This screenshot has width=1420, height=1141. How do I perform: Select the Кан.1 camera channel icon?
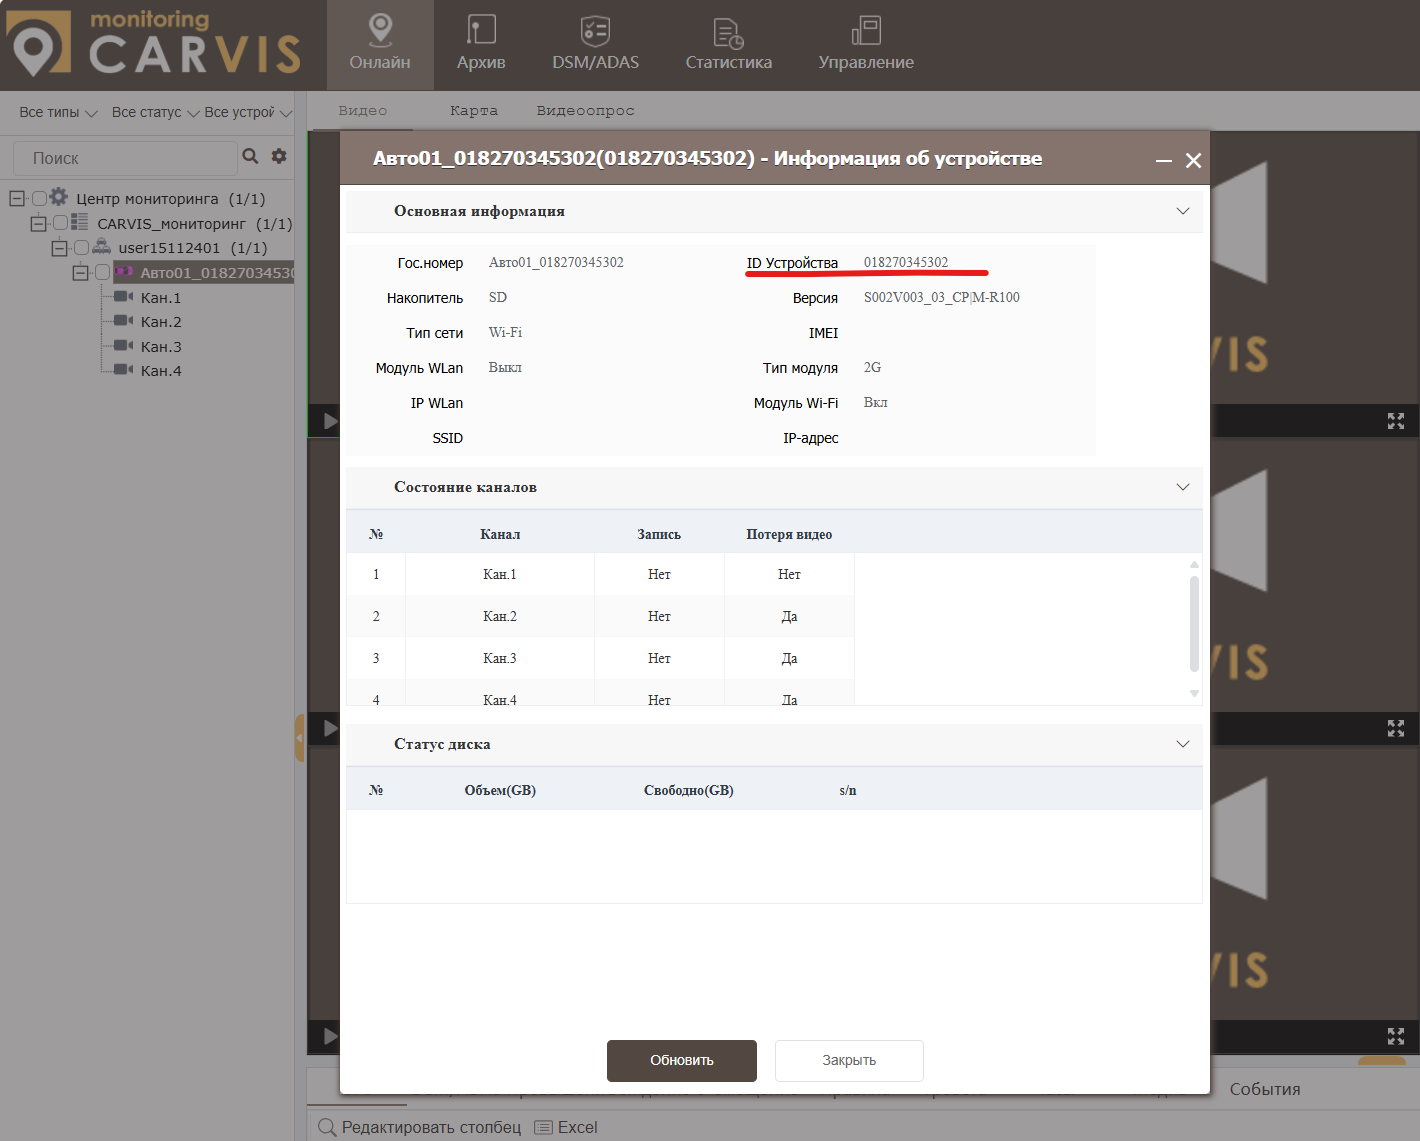click(x=122, y=297)
